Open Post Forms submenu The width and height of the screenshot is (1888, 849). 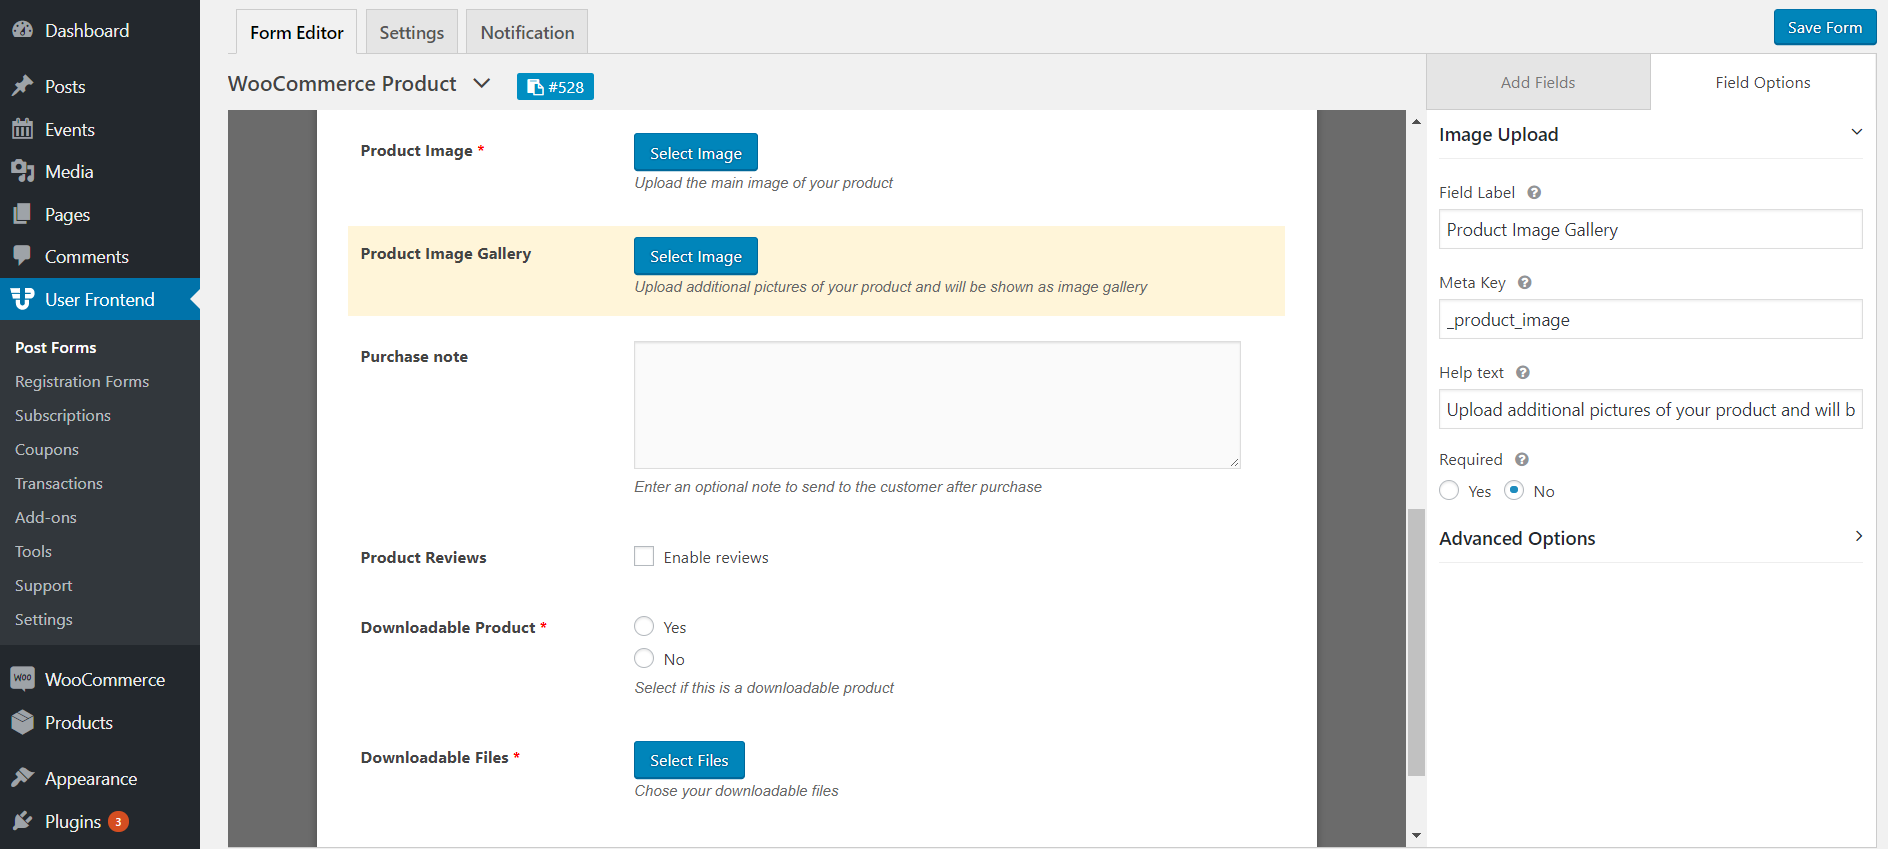[x=56, y=347]
